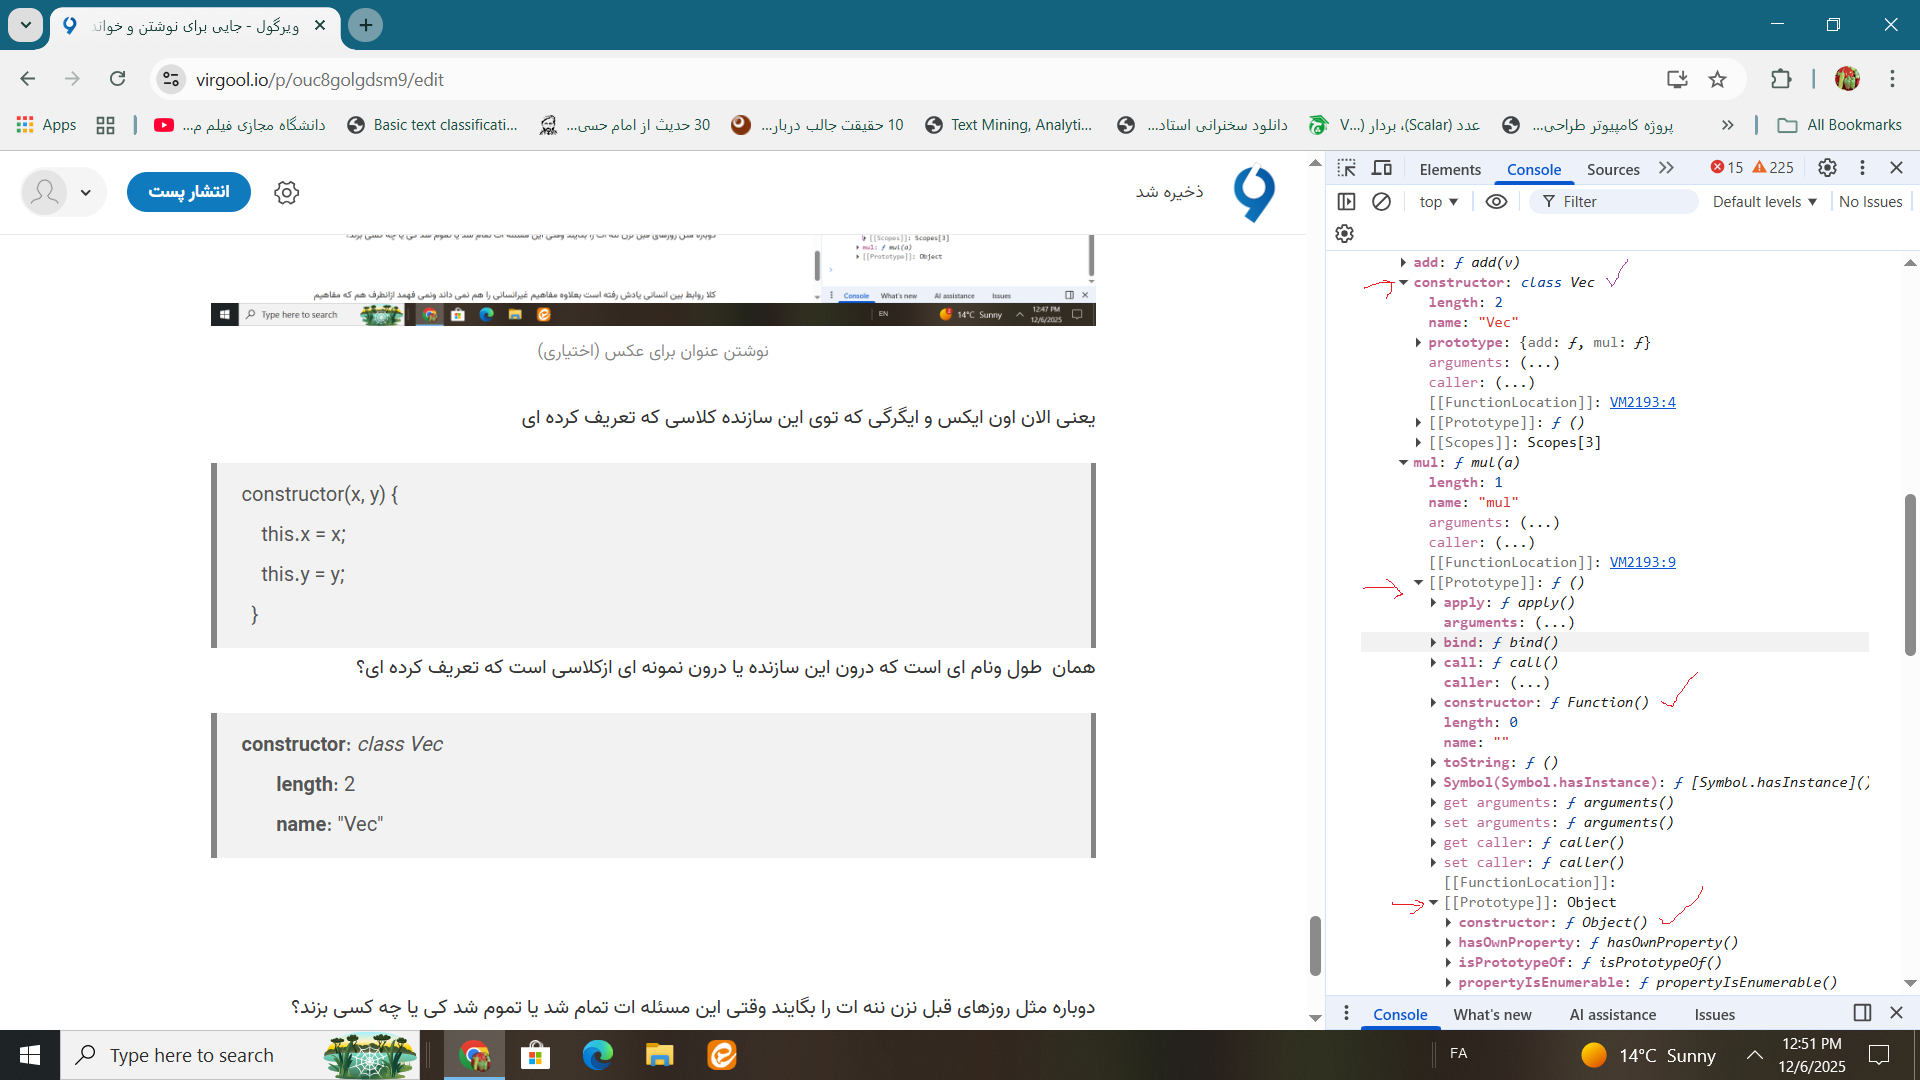
Task: Click the inspect element picker icon
Action: (x=1347, y=168)
